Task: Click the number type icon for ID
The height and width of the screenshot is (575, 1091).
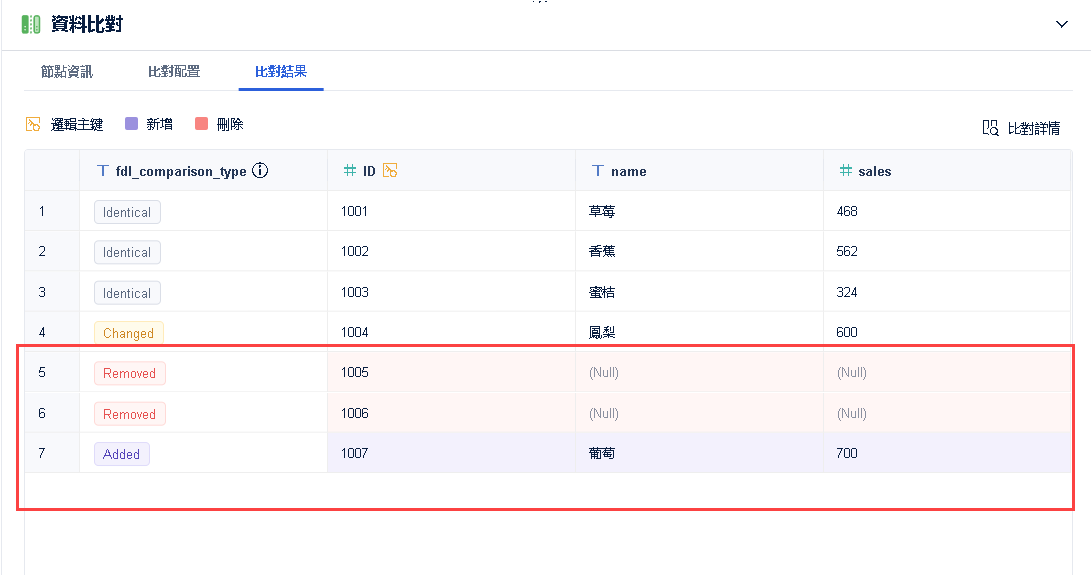Action: (349, 171)
